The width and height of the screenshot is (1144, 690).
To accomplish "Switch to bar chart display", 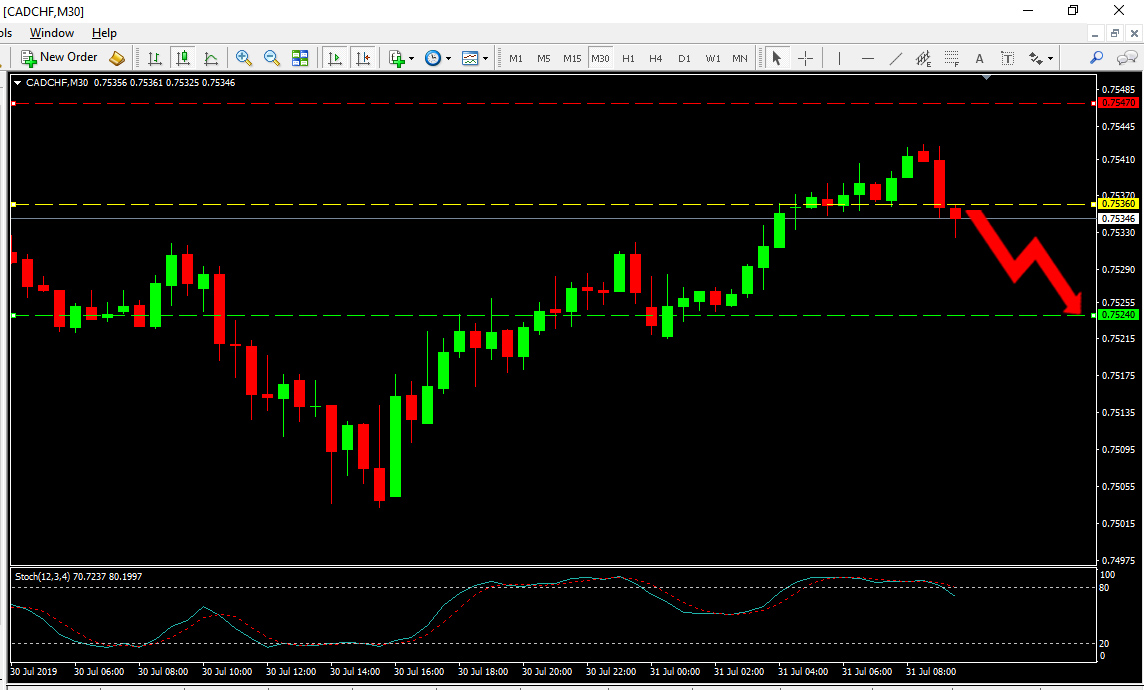I will 155,58.
